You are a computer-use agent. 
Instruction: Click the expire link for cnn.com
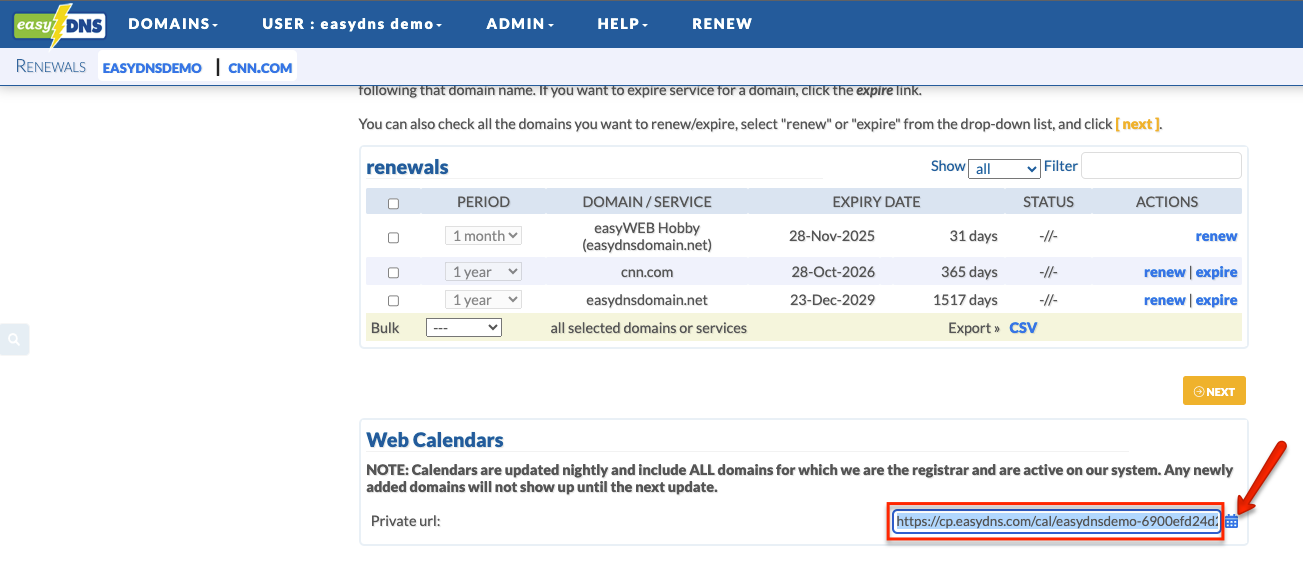click(1217, 272)
